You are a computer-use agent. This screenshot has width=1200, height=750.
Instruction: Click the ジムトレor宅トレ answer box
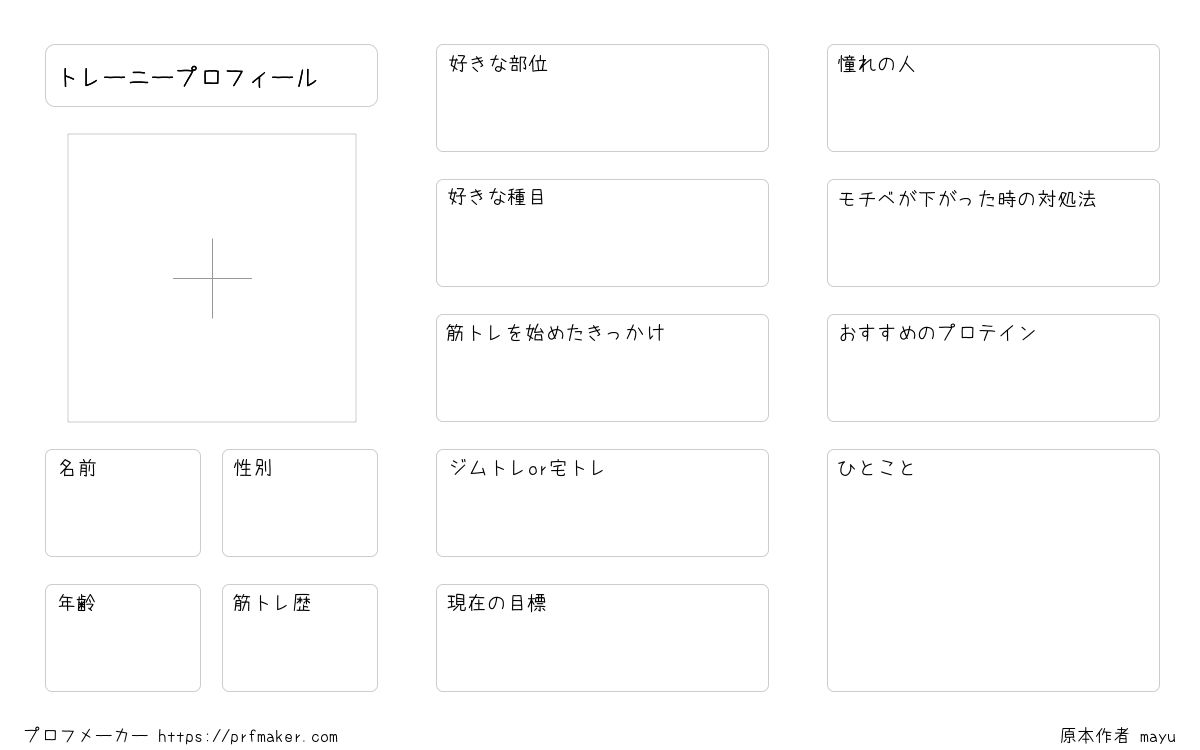coord(602,503)
